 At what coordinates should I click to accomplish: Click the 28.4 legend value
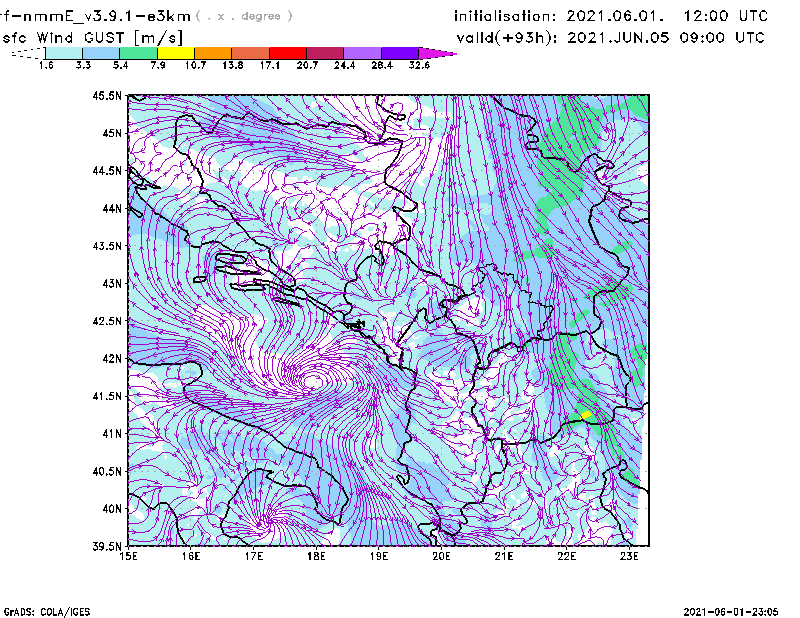click(x=382, y=65)
